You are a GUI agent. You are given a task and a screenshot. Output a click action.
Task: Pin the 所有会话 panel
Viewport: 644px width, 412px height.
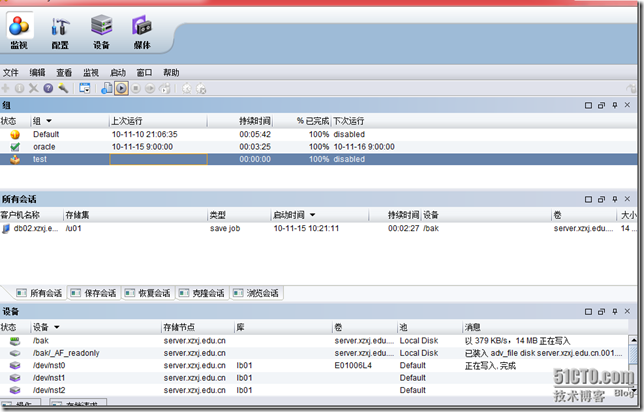pos(614,199)
